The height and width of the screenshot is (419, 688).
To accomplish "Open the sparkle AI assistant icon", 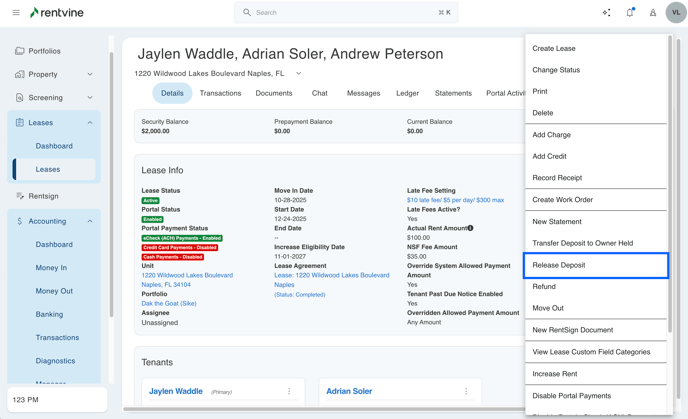I will coord(606,13).
